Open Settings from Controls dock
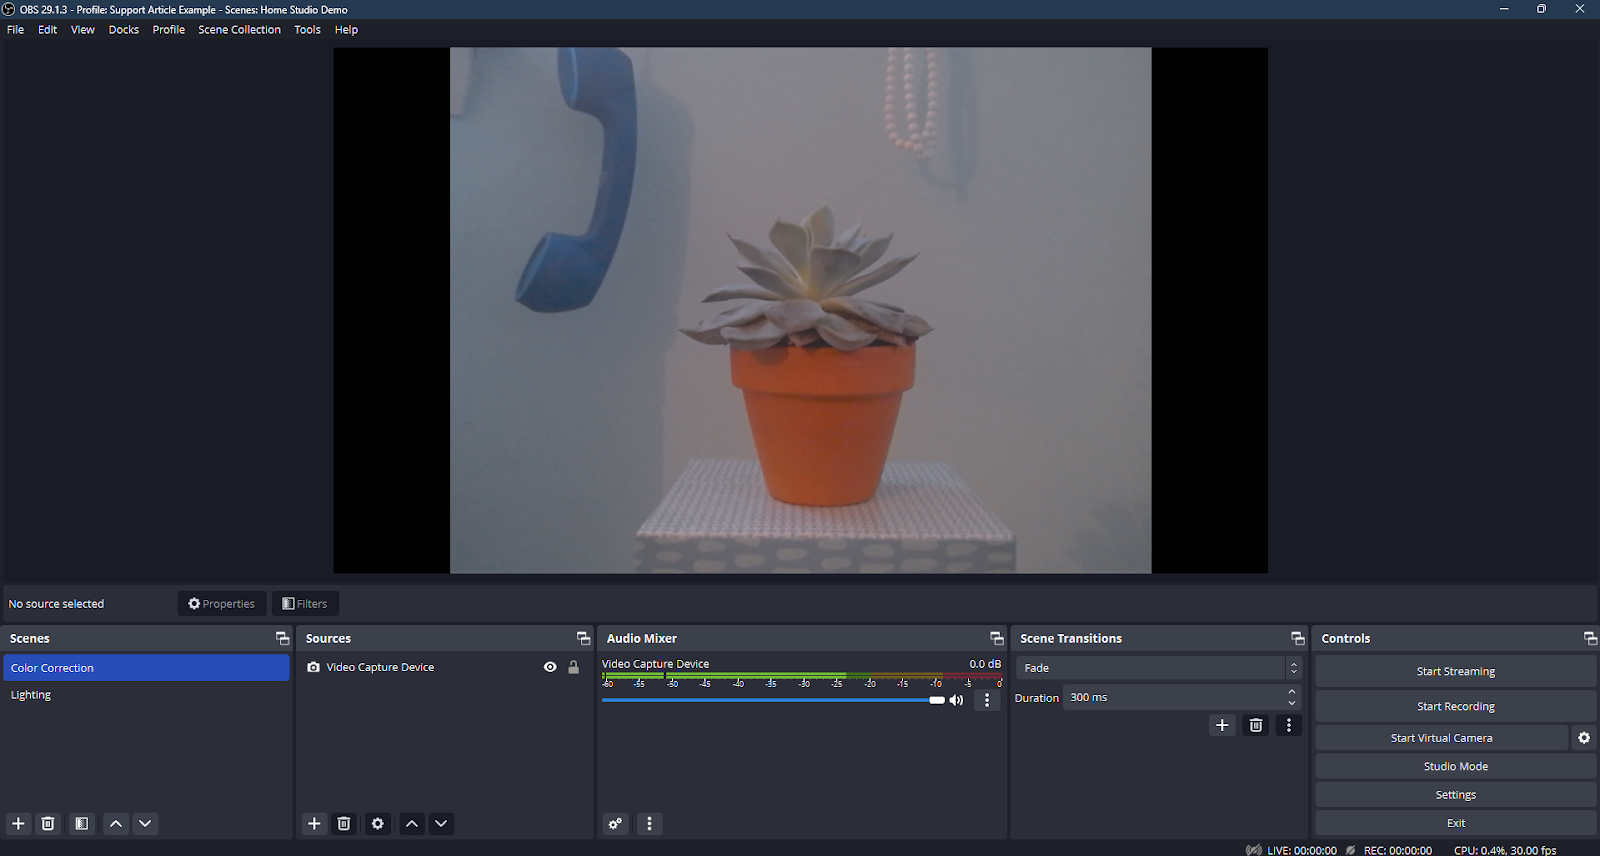 tap(1456, 795)
